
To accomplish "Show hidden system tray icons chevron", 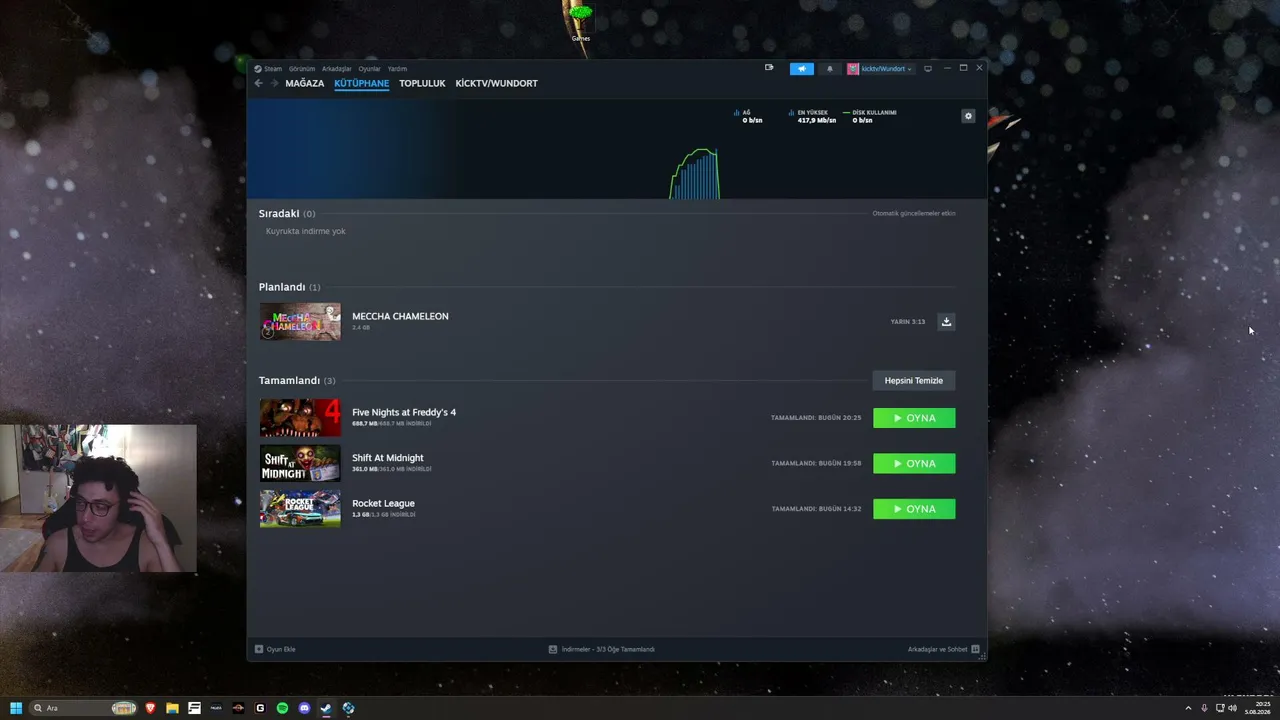I will (1188, 708).
